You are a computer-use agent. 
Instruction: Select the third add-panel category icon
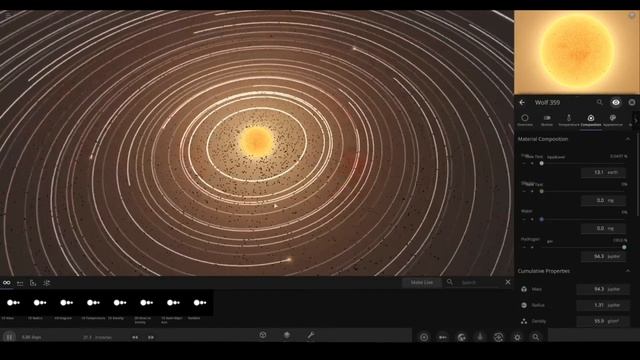[33, 283]
